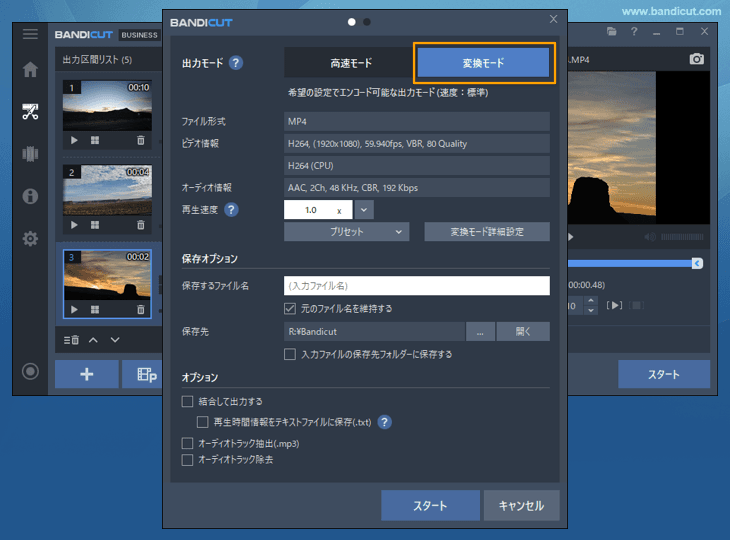Open 変換モード詳細設定 settings
The image size is (730, 540).
click(x=487, y=232)
